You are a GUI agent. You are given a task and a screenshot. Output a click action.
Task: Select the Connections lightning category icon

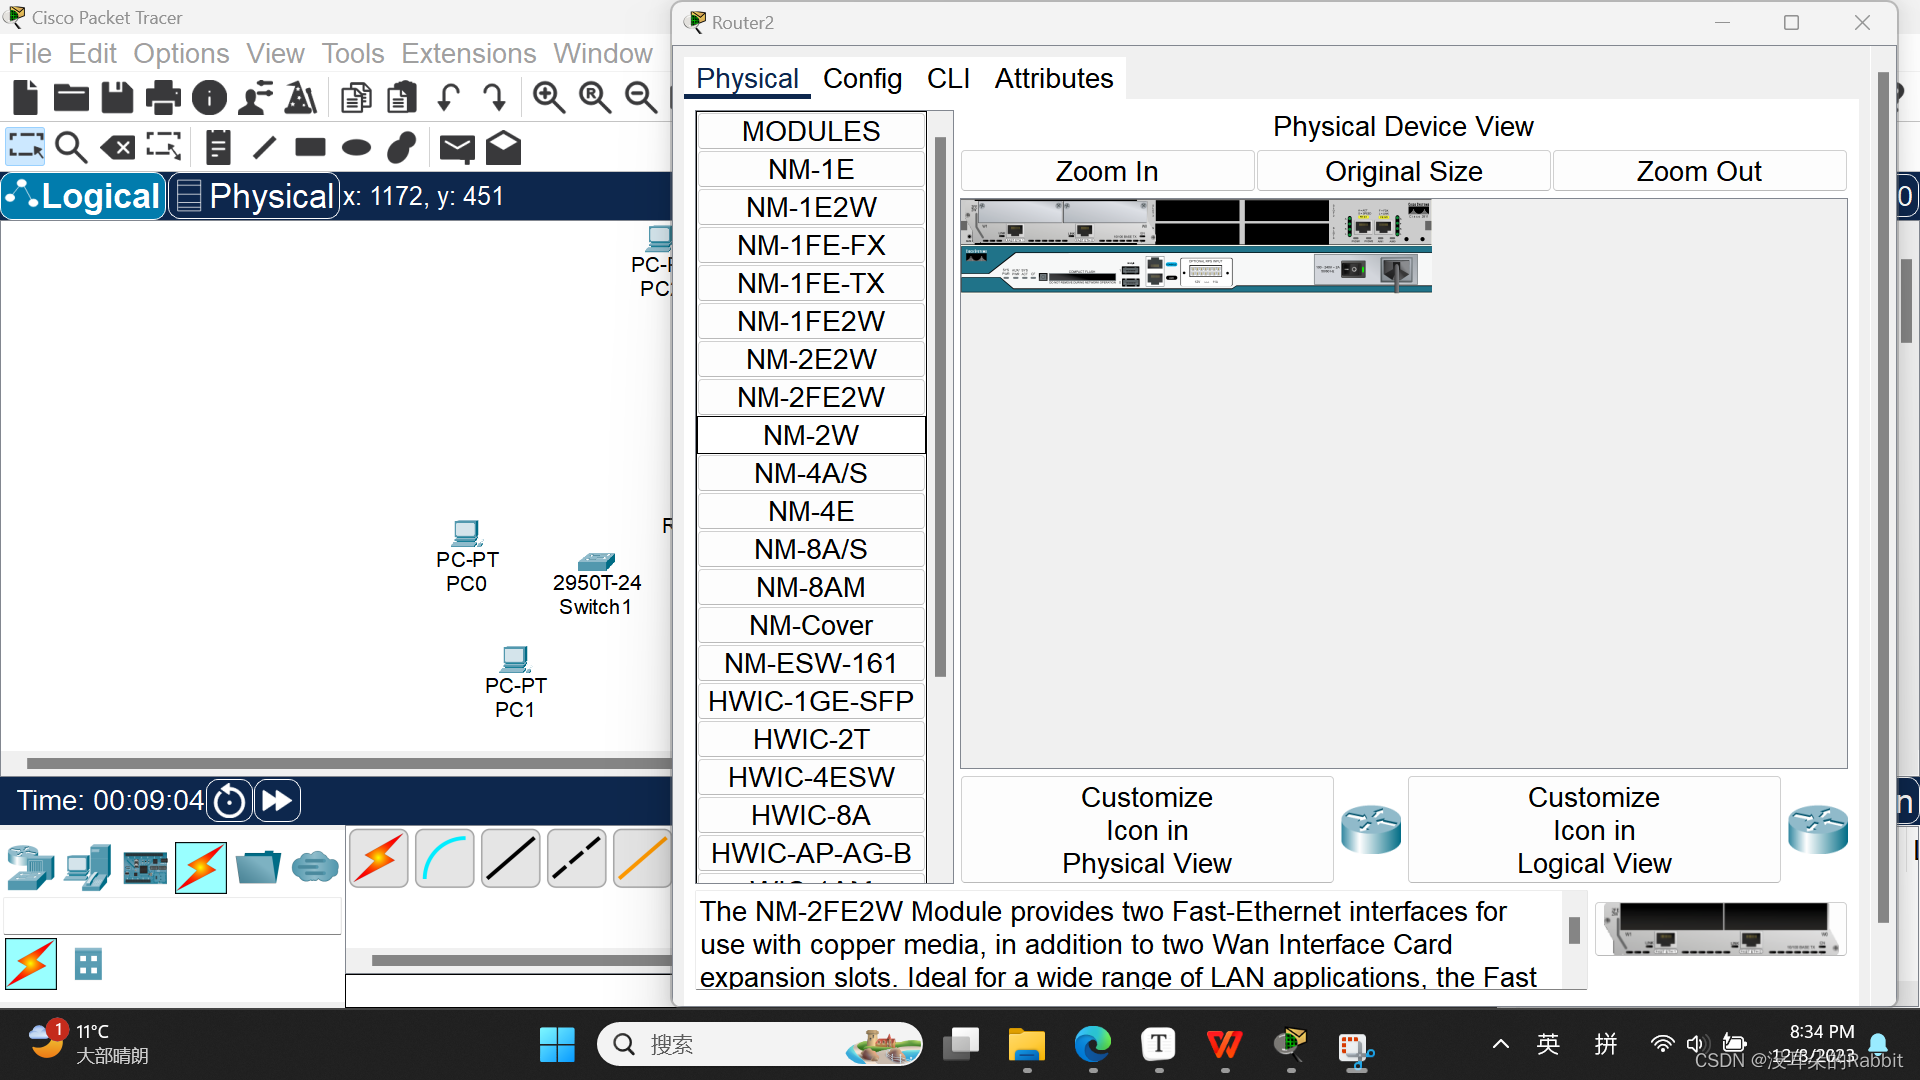tap(200, 866)
